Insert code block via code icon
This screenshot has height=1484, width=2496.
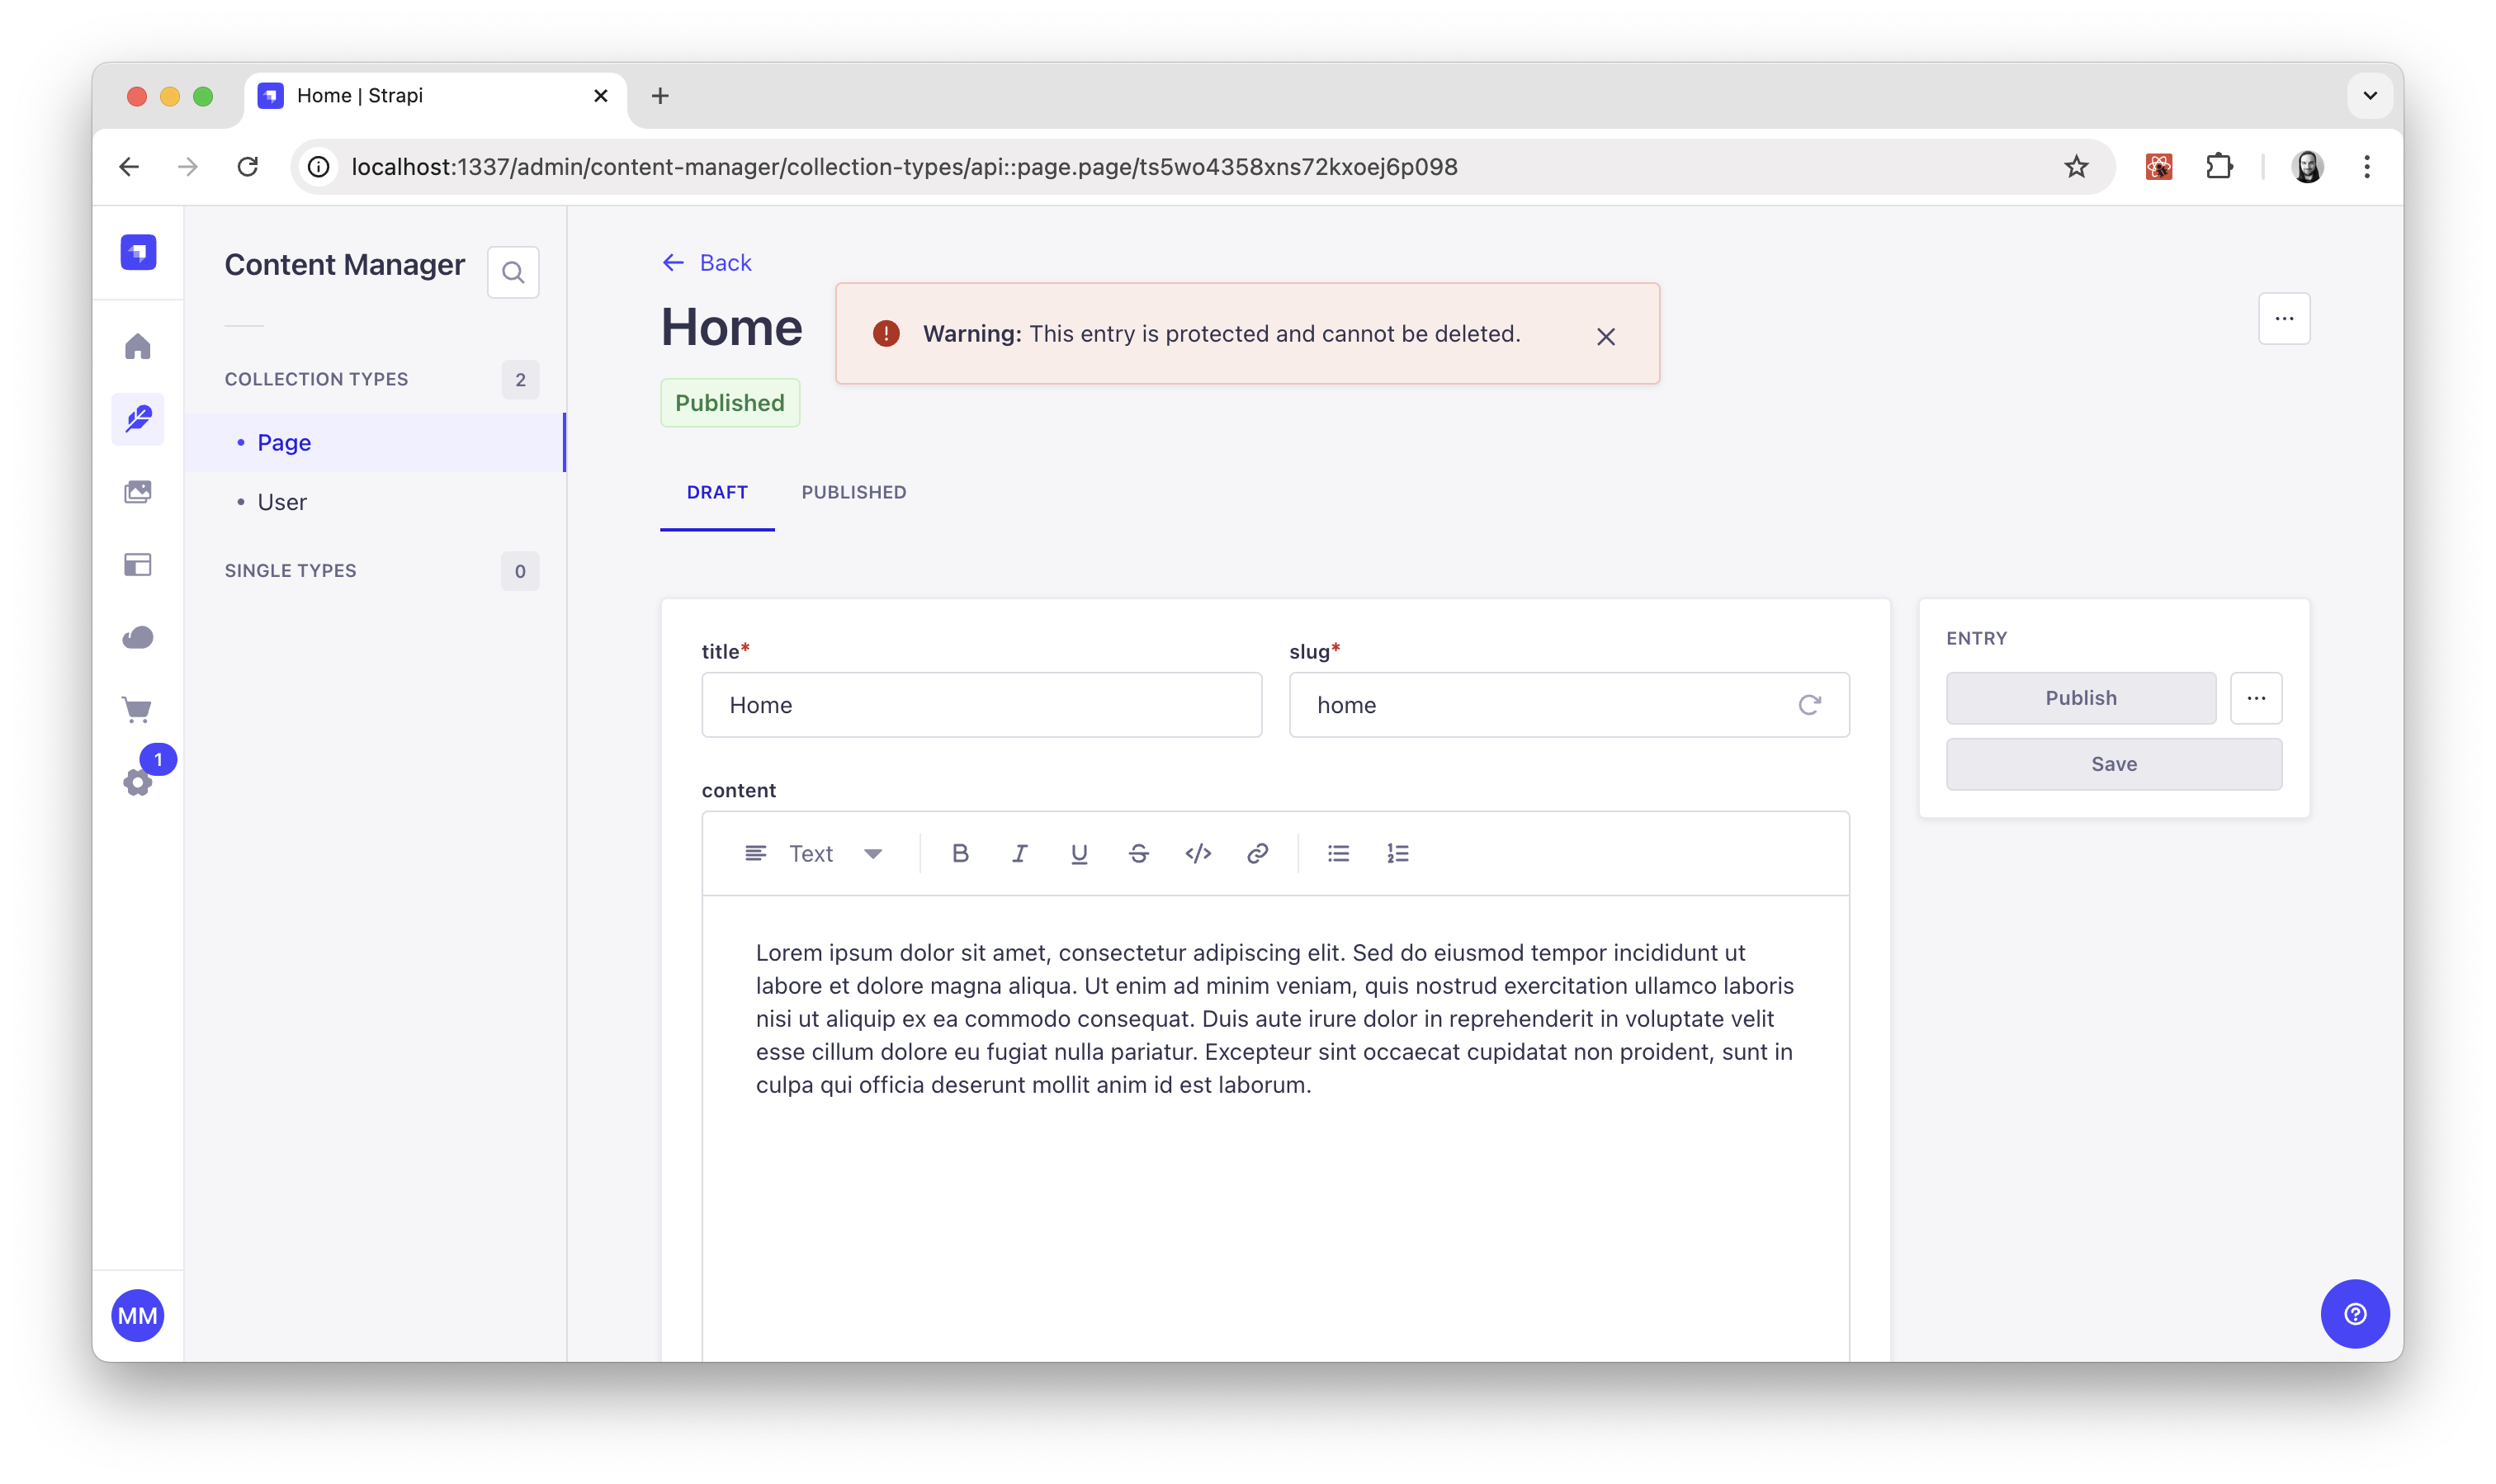pyautogui.click(x=1198, y=853)
